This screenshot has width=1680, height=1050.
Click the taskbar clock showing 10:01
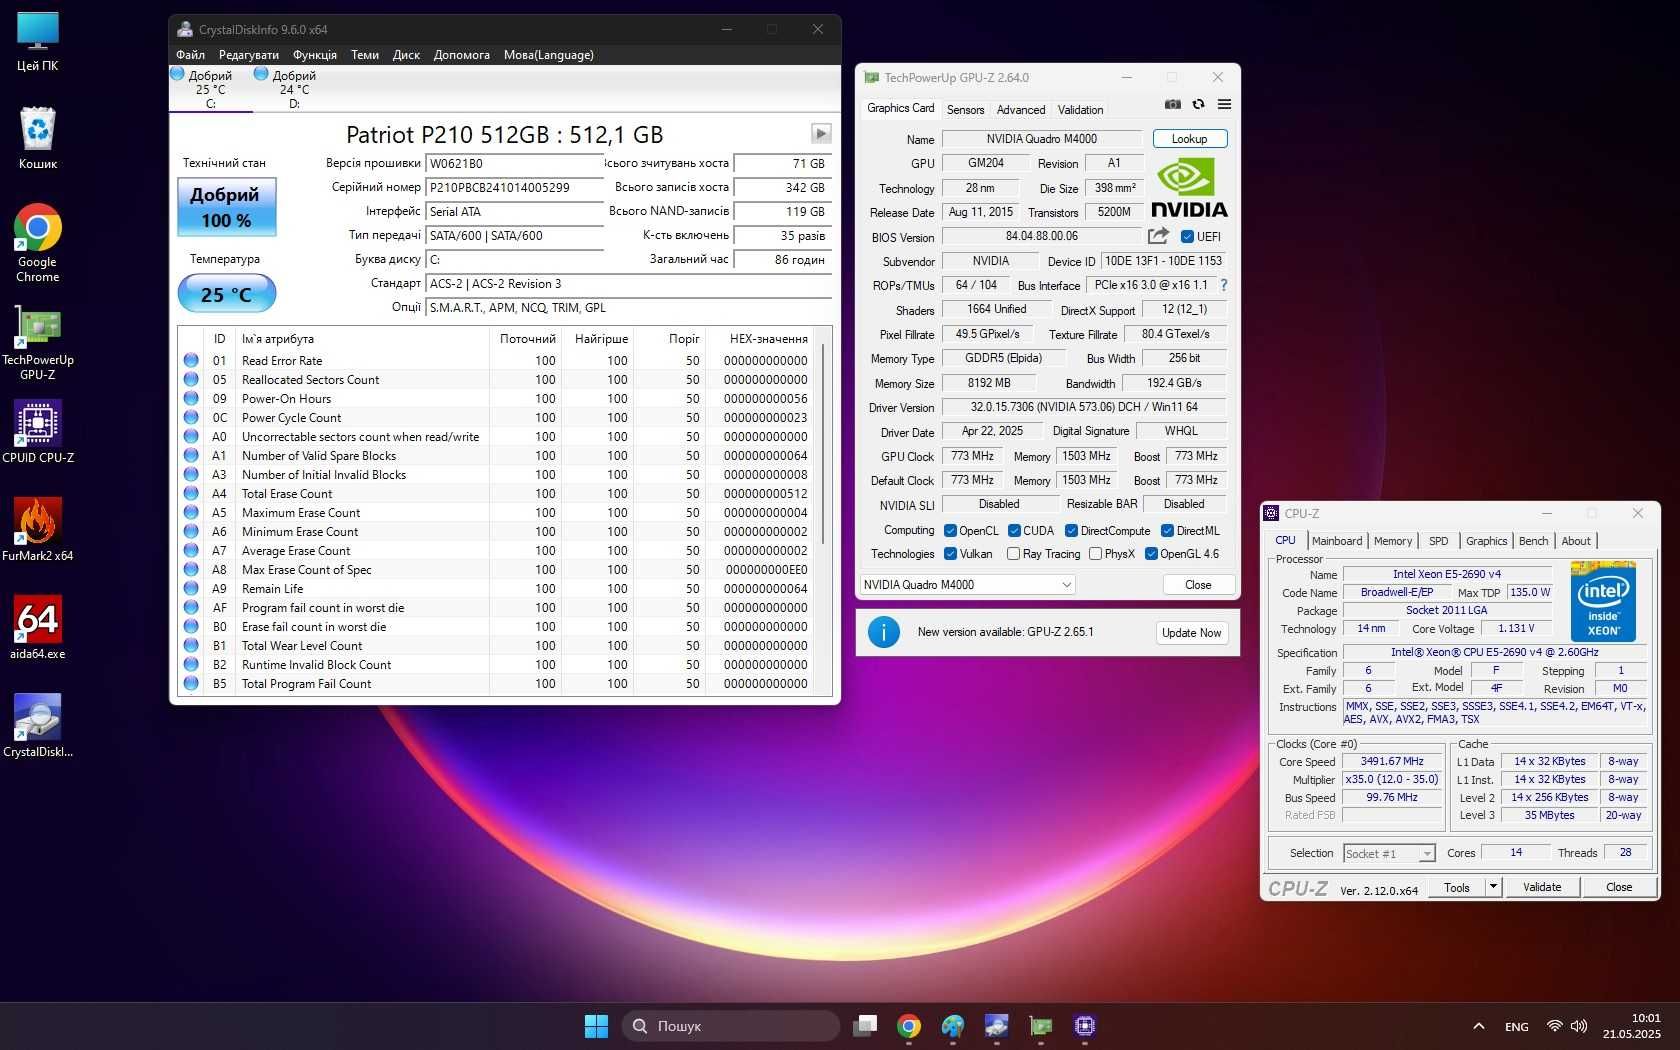click(x=1631, y=1026)
